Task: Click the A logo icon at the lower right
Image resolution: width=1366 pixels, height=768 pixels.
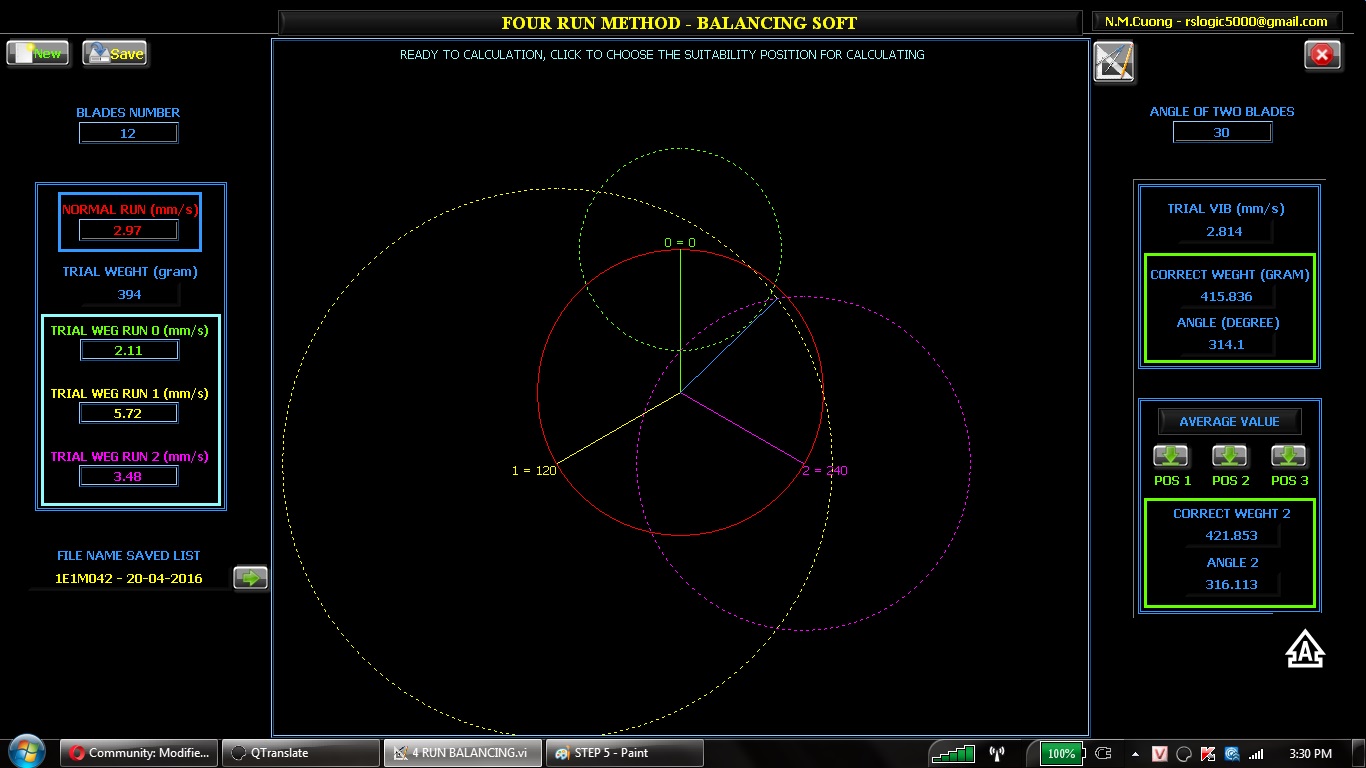Action: [x=1305, y=649]
